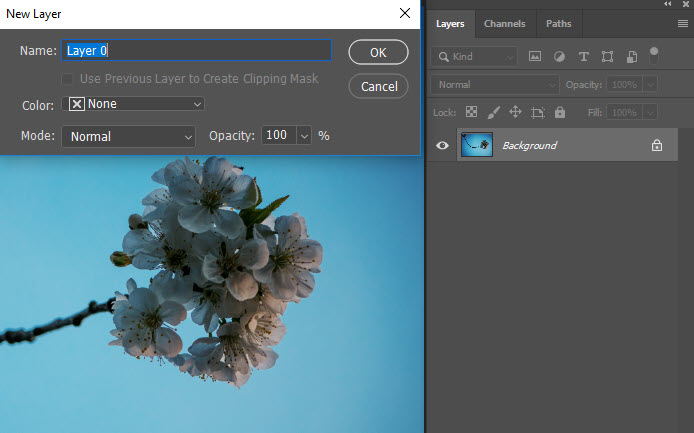The width and height of the screenshot is (694, 433).
Task: Toggle layer filtering on or off
Action: pos(654,55)
